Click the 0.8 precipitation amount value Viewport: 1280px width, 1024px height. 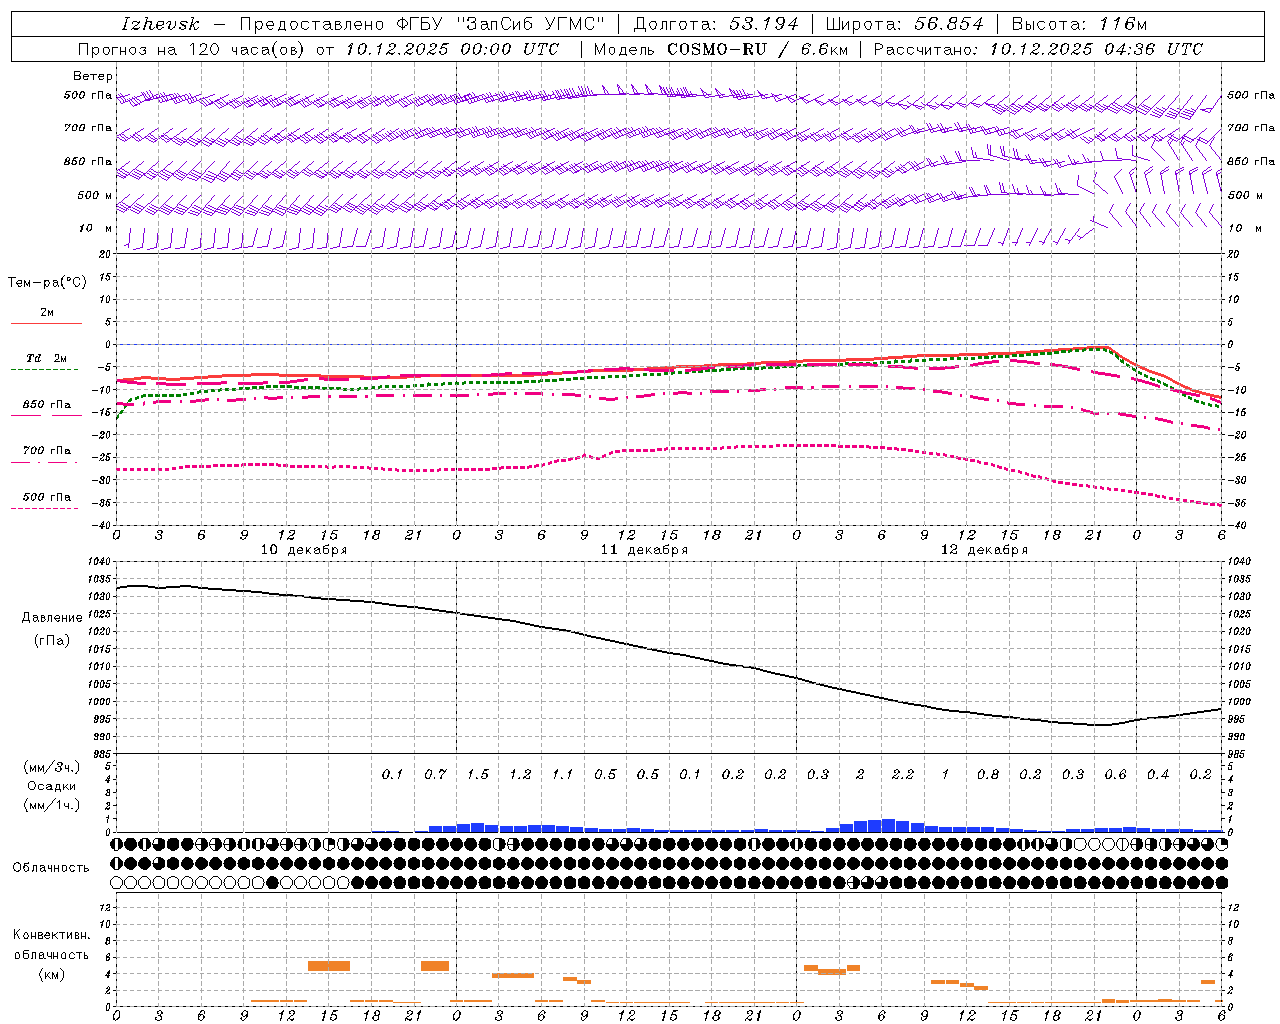click(987, 775)
